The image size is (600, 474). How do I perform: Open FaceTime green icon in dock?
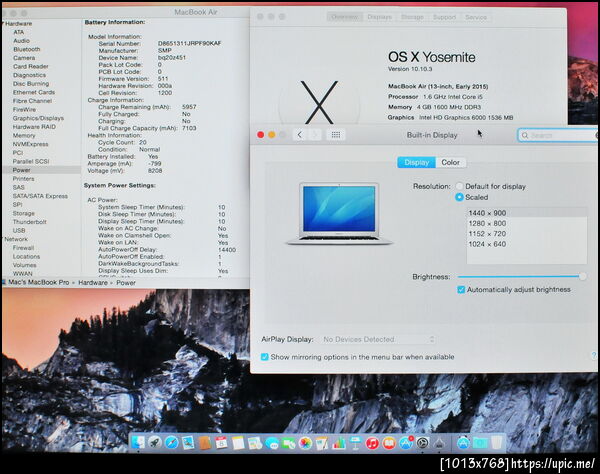coord(289,443)
